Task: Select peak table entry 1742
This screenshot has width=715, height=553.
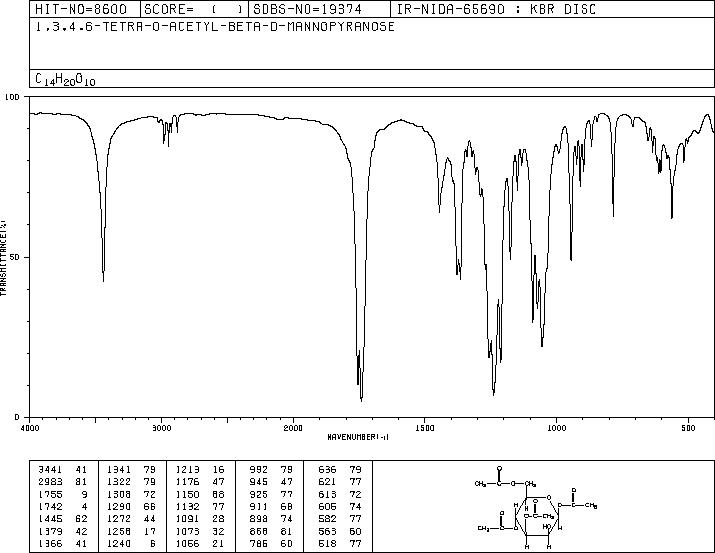Action: point(62,506)
